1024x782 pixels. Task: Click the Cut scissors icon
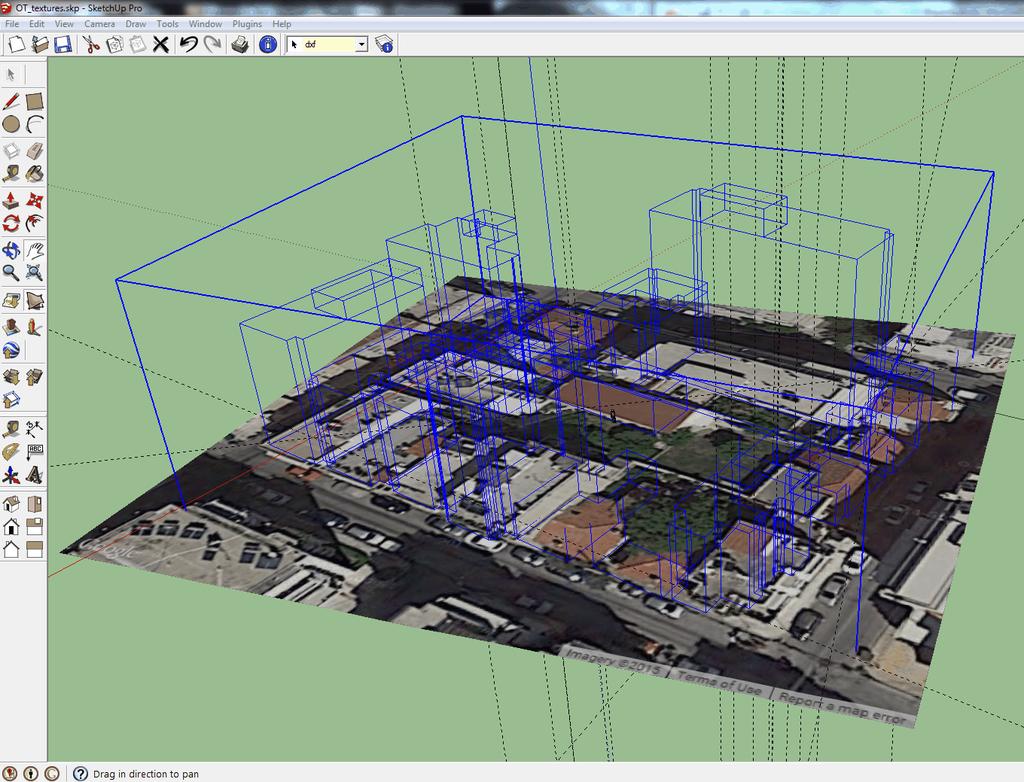pos(90,44)
